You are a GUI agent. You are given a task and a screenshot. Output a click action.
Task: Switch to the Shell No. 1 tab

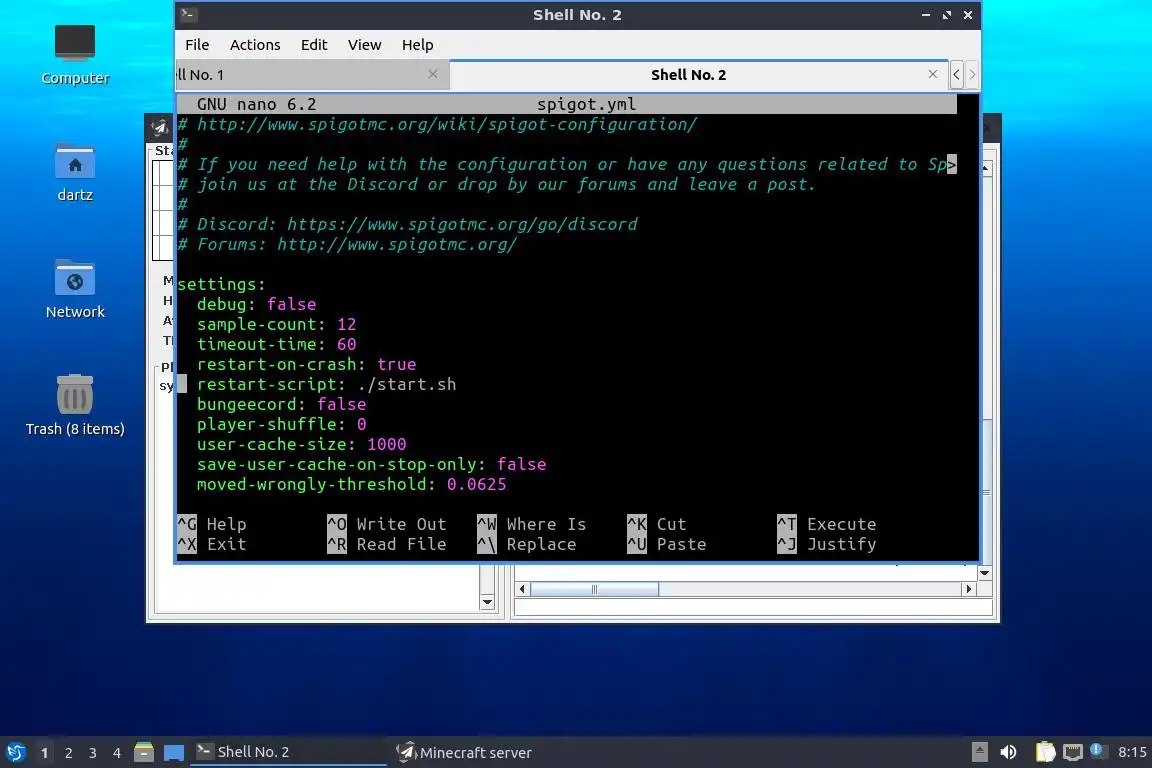pyautogui.click(x=312, y=74)
